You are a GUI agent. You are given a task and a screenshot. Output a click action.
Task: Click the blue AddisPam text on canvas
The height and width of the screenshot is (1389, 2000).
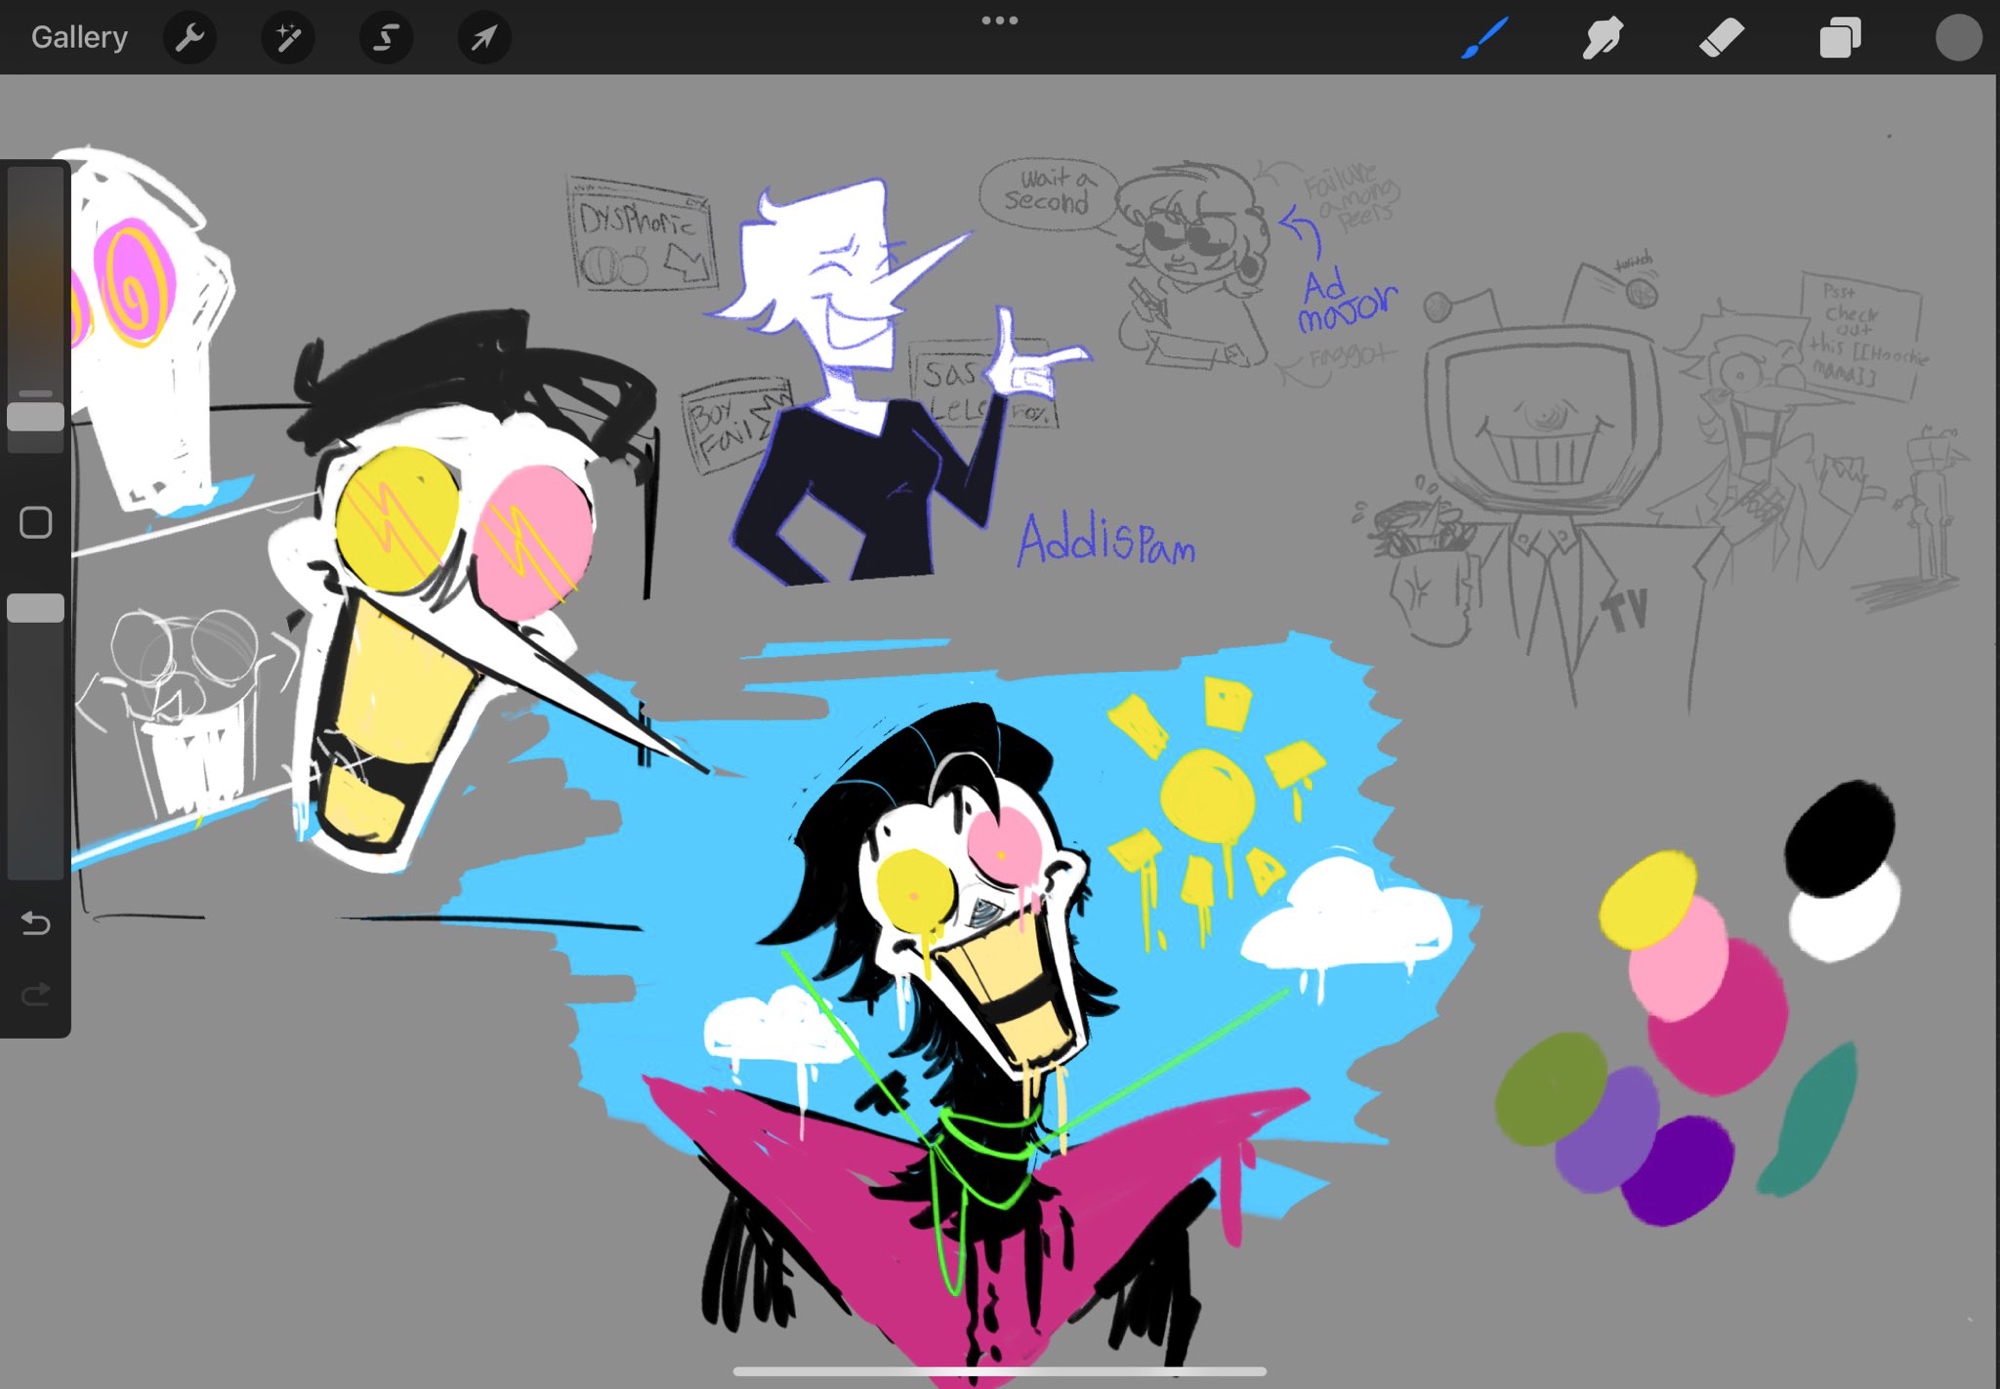1105,543
